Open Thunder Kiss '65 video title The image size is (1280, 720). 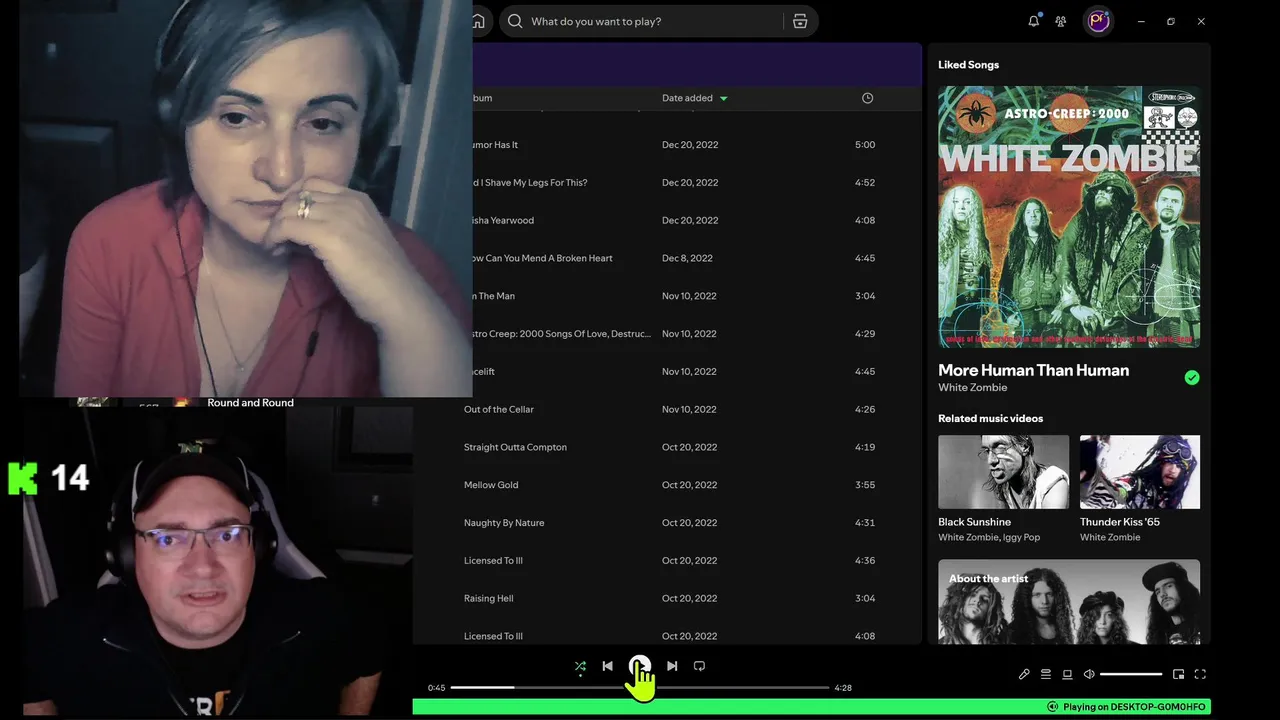pyautogui.click(x=1120, y=522)
